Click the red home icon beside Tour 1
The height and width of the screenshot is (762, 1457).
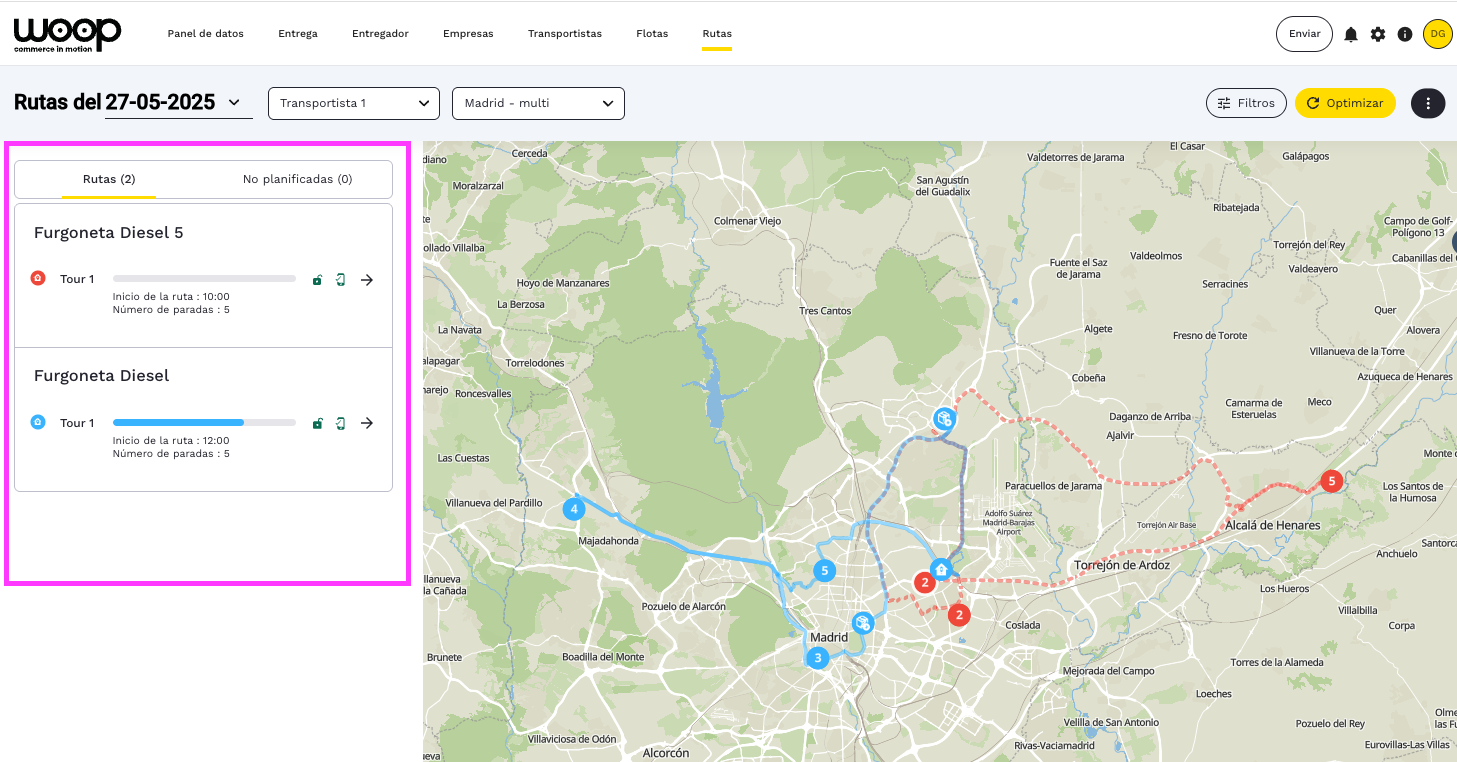[x=38, y=279]
